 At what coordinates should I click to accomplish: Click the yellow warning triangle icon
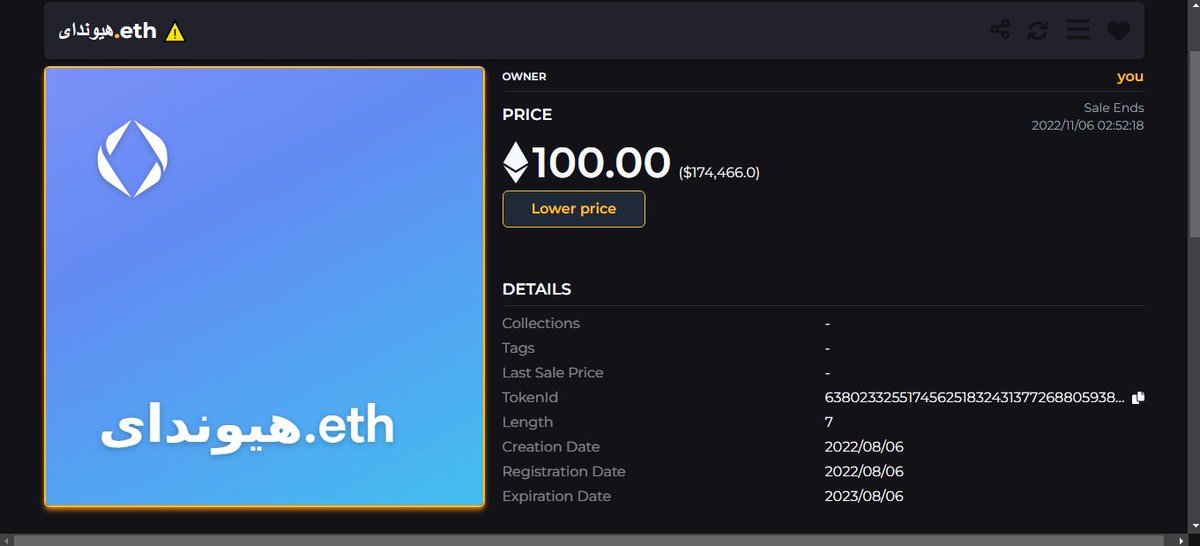[x=175, y=32]
